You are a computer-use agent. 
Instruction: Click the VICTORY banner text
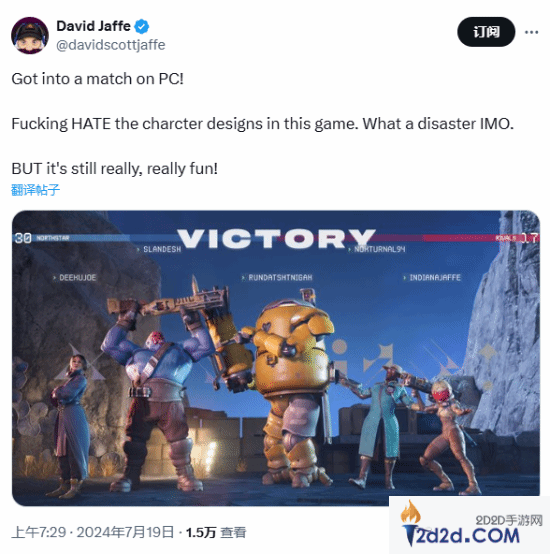click(x=276, y=238)
